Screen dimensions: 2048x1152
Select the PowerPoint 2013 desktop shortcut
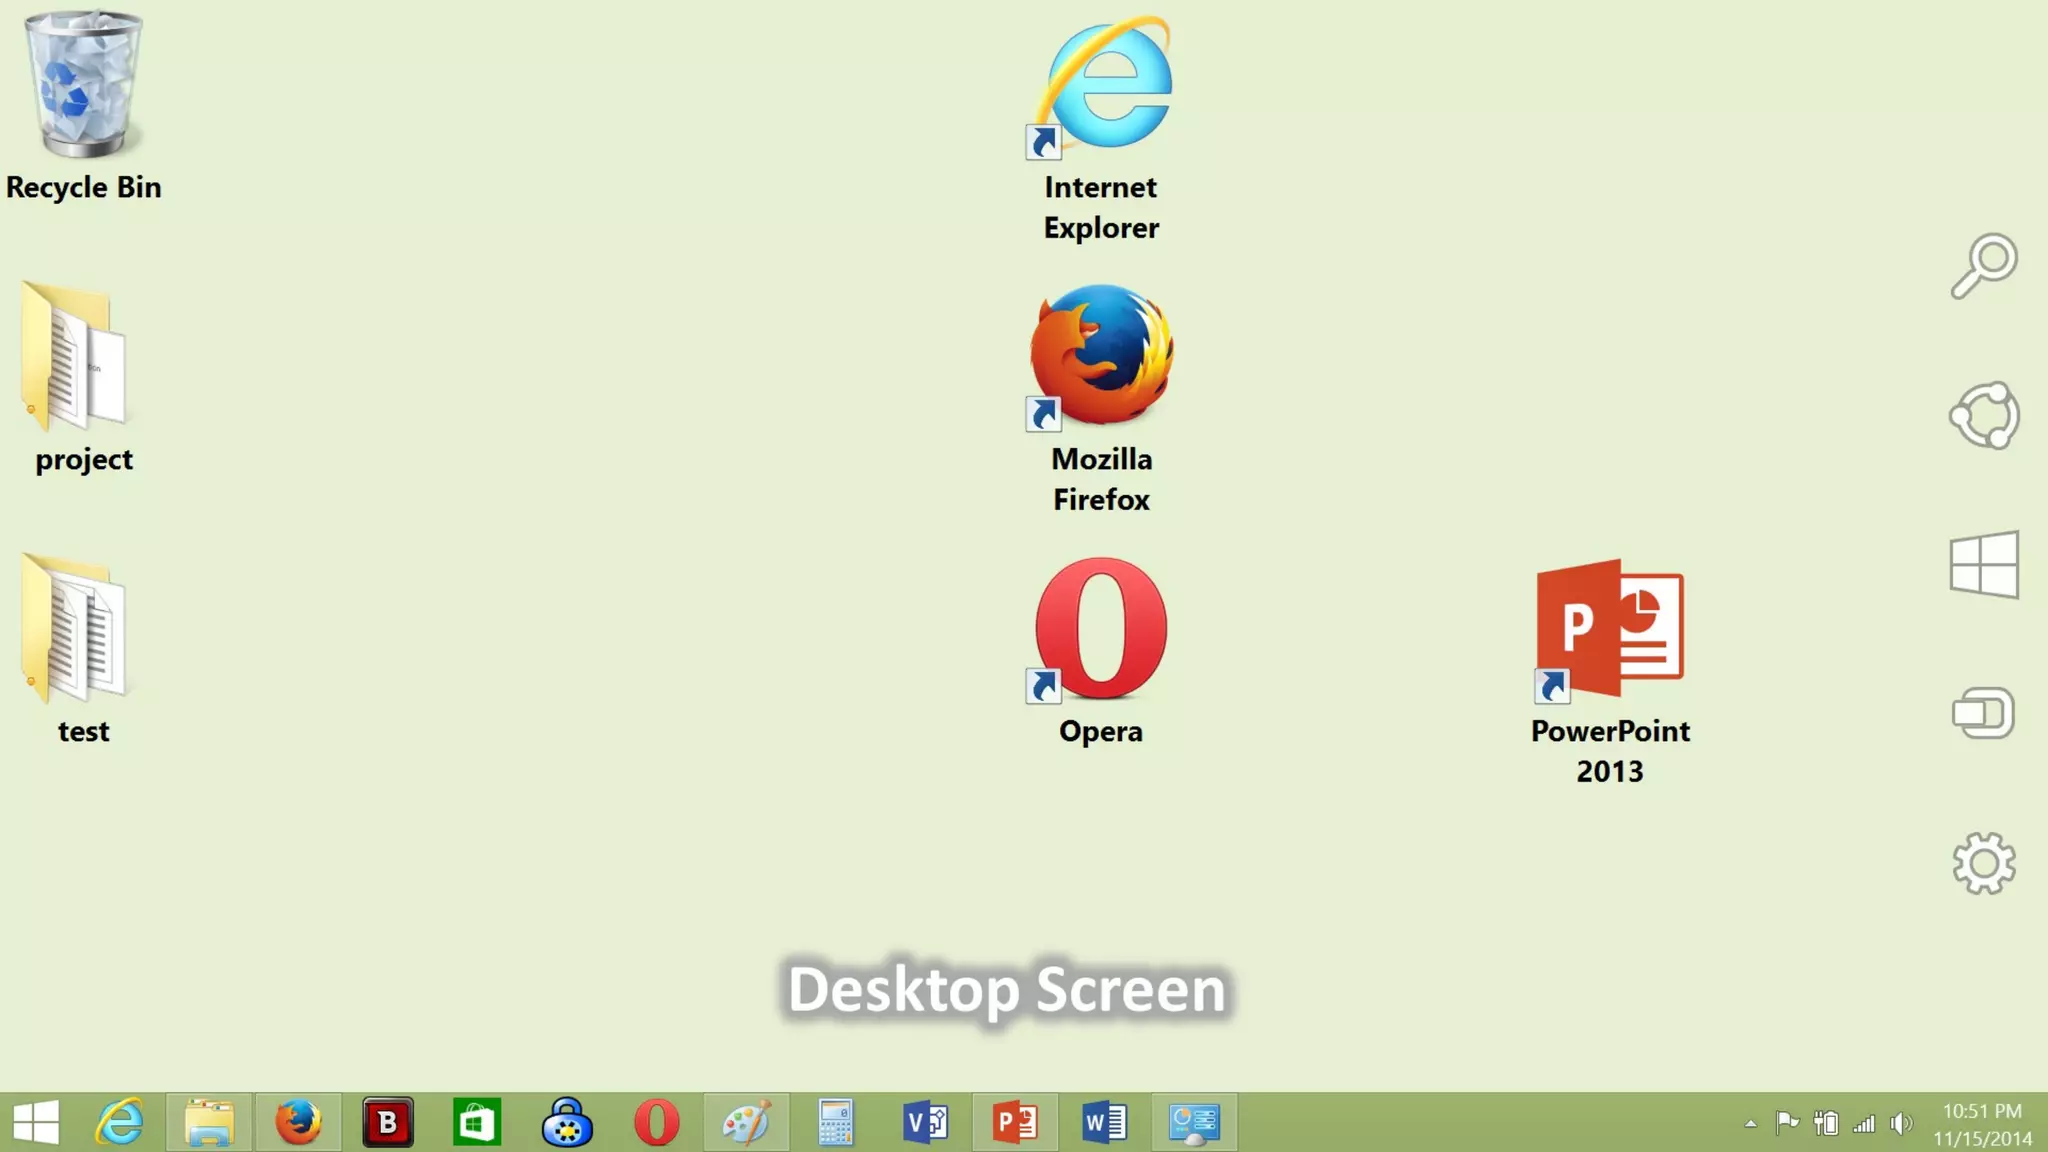[1610, 629]
